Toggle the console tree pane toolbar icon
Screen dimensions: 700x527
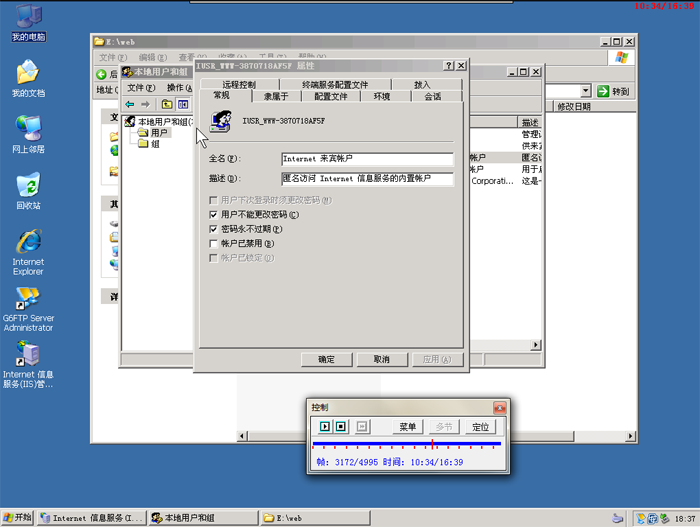click(x=183, y=104)
